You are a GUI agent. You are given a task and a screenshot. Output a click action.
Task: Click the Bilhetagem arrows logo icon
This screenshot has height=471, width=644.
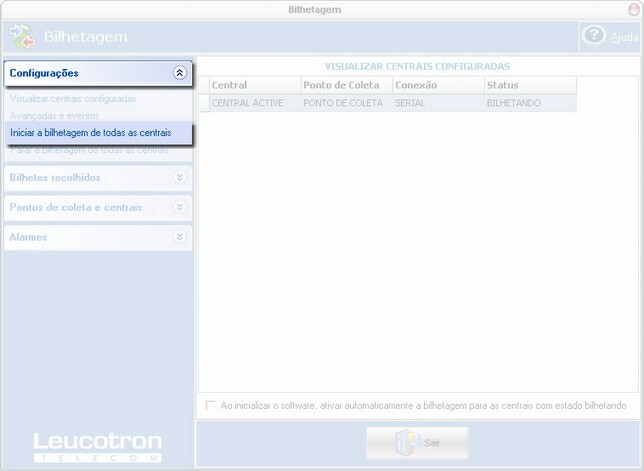(x=22, y=37)
